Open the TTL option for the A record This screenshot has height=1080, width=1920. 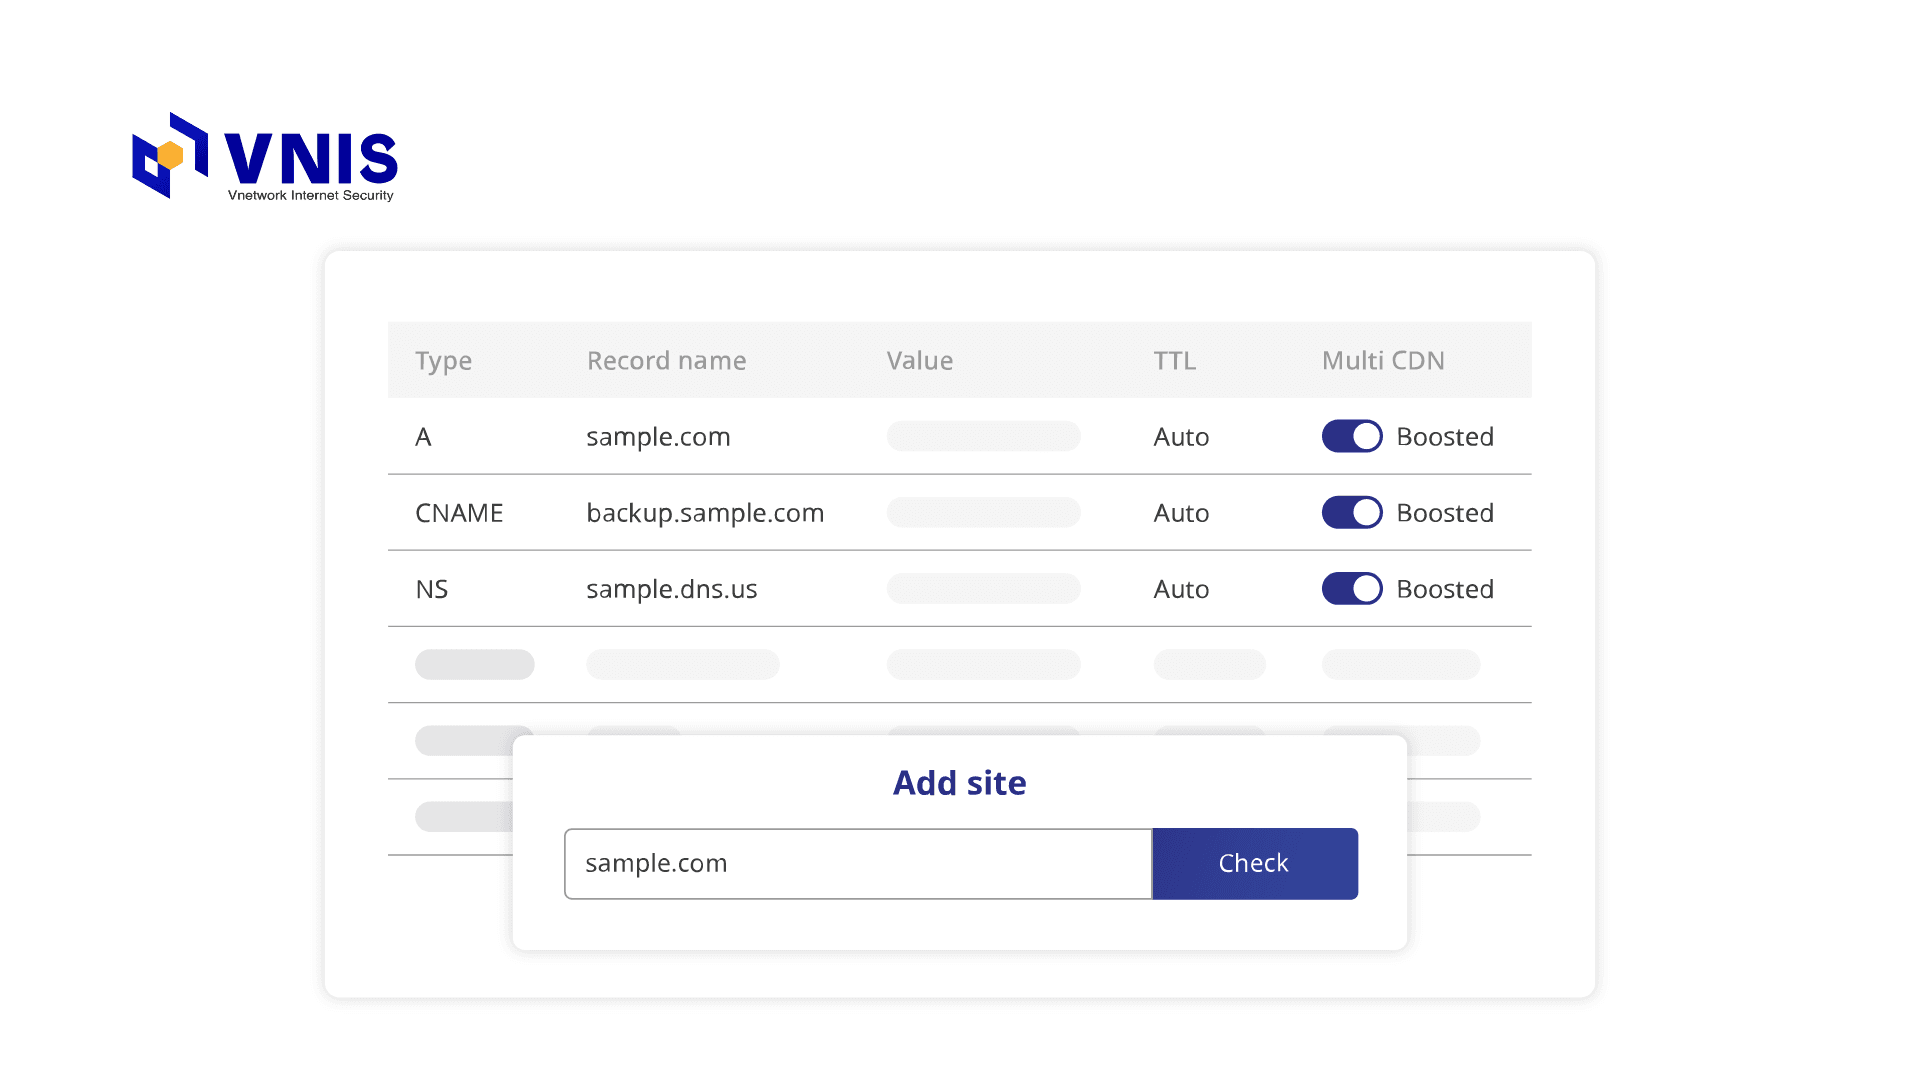[1181, 436]
